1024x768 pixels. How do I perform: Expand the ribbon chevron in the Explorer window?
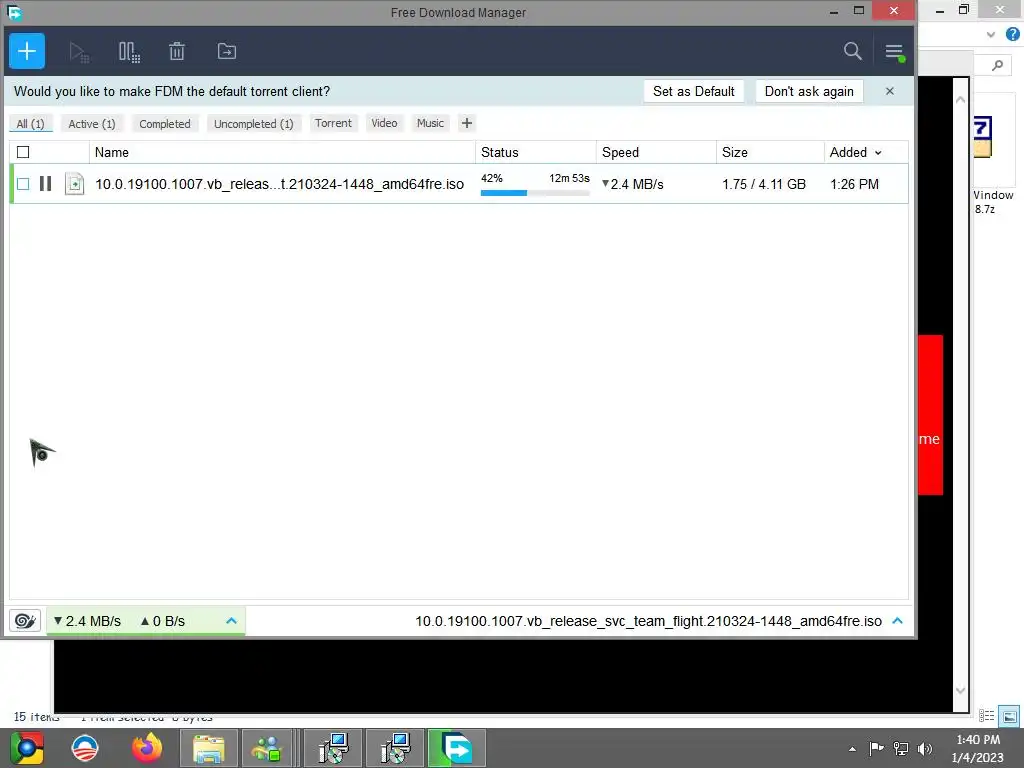(x=991, y=35)
